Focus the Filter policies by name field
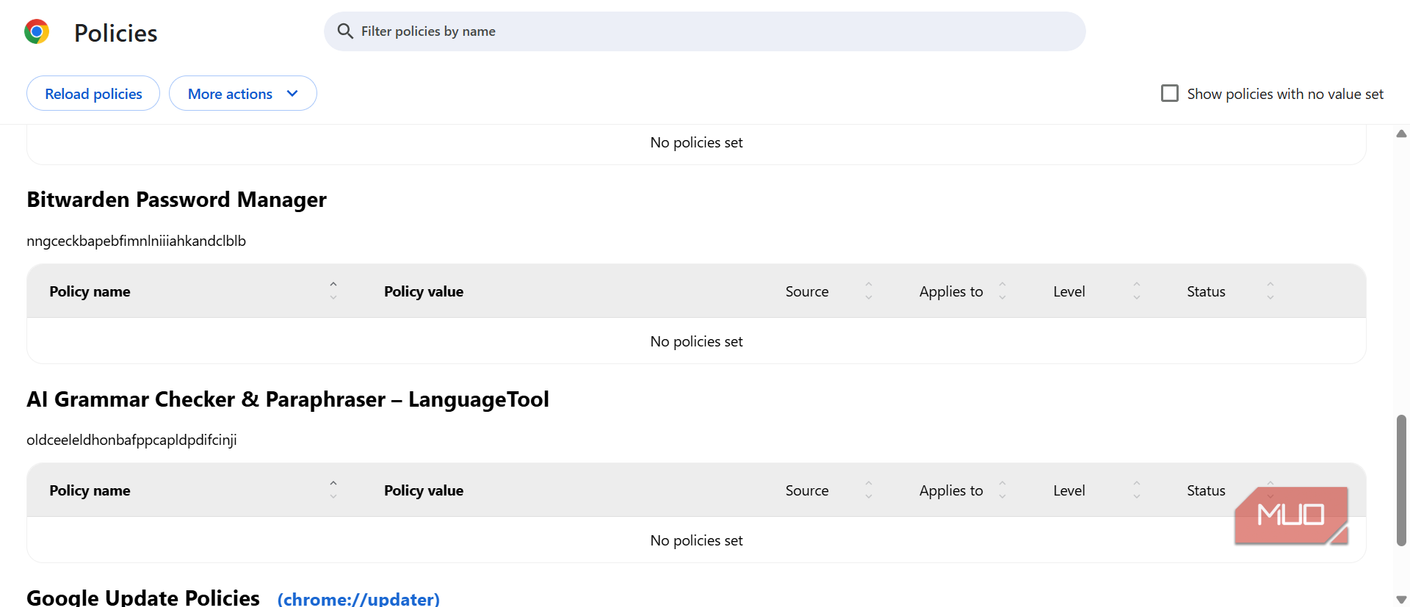The image size is (1410, 607). (704, 31)
